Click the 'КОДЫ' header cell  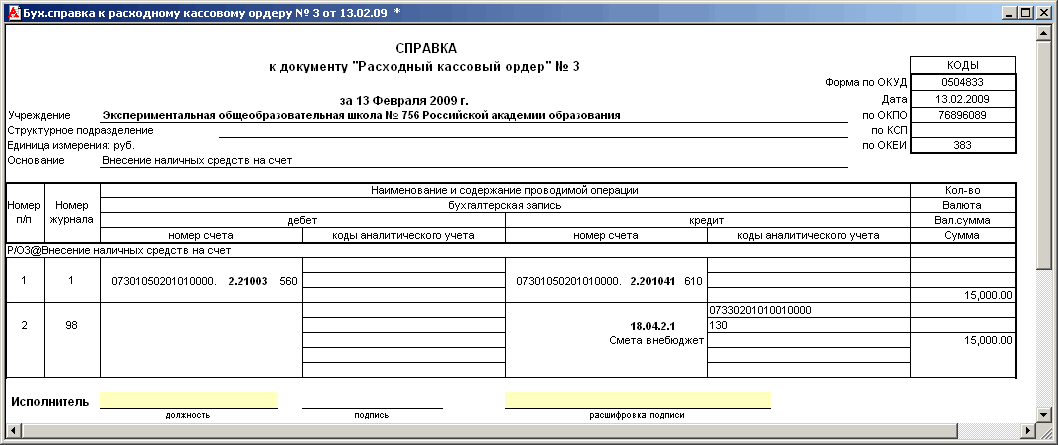[x=963, y=65]
